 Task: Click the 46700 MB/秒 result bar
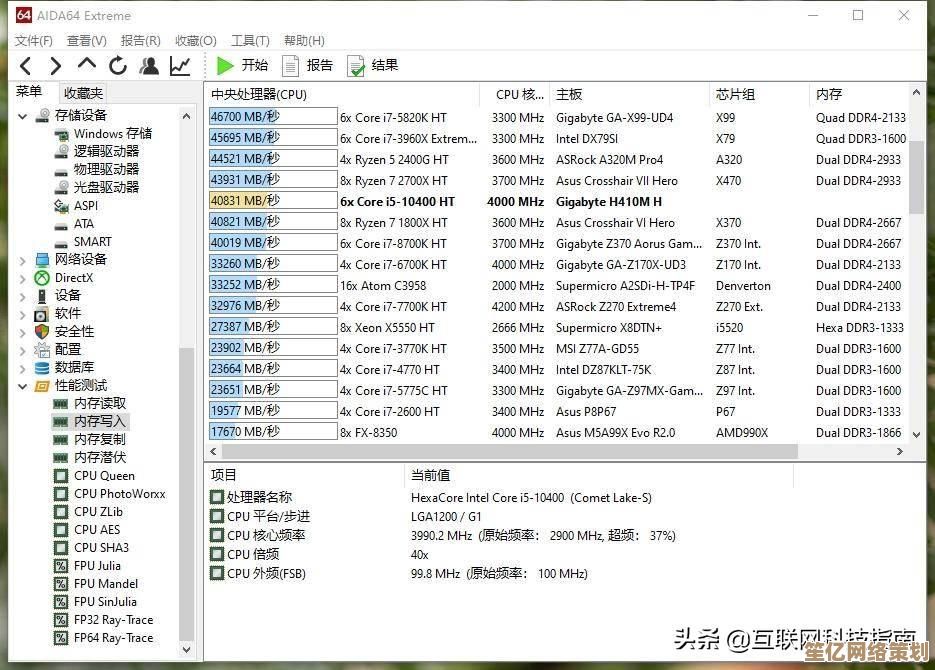[x=272, y=117]
